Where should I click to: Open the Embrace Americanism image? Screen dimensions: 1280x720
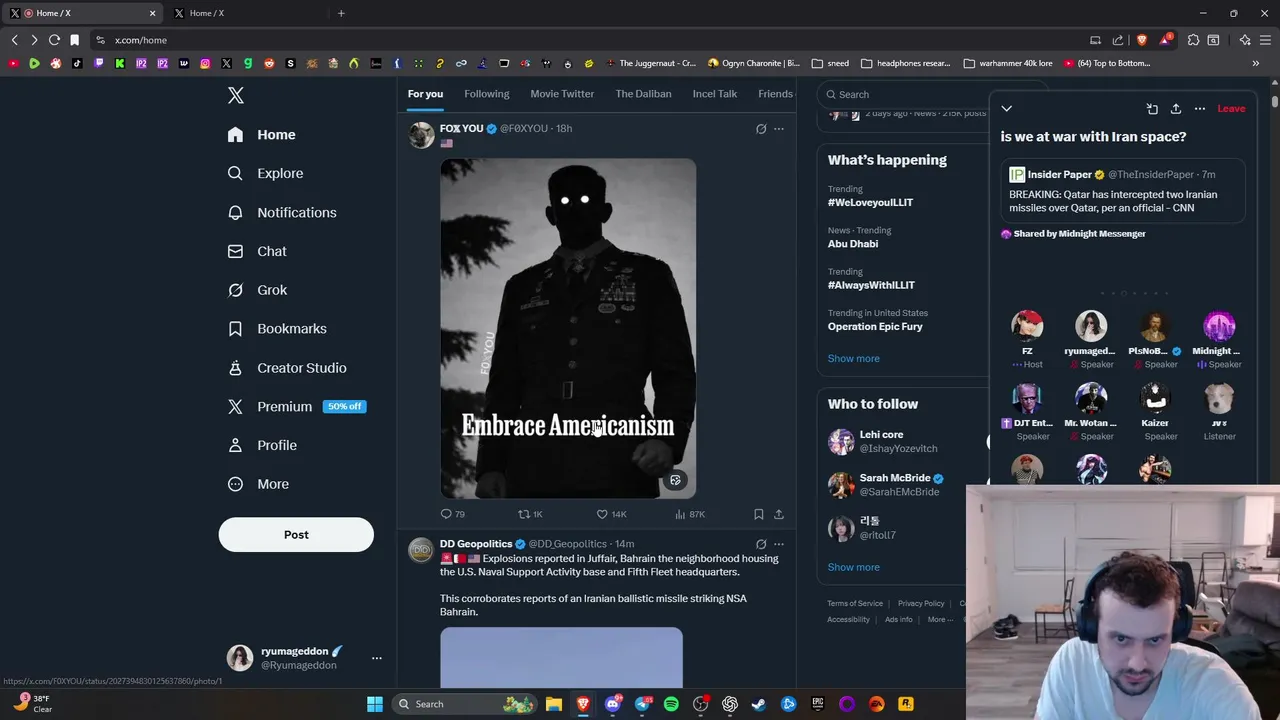tap(568, 328)
